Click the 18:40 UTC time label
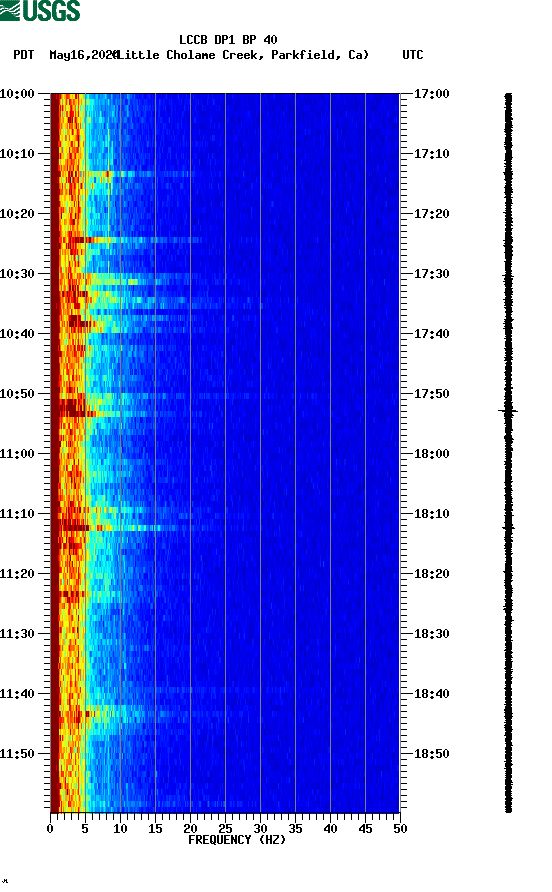Screen dimensions: 552x892 pyautogui.click(x=431, y=694)
